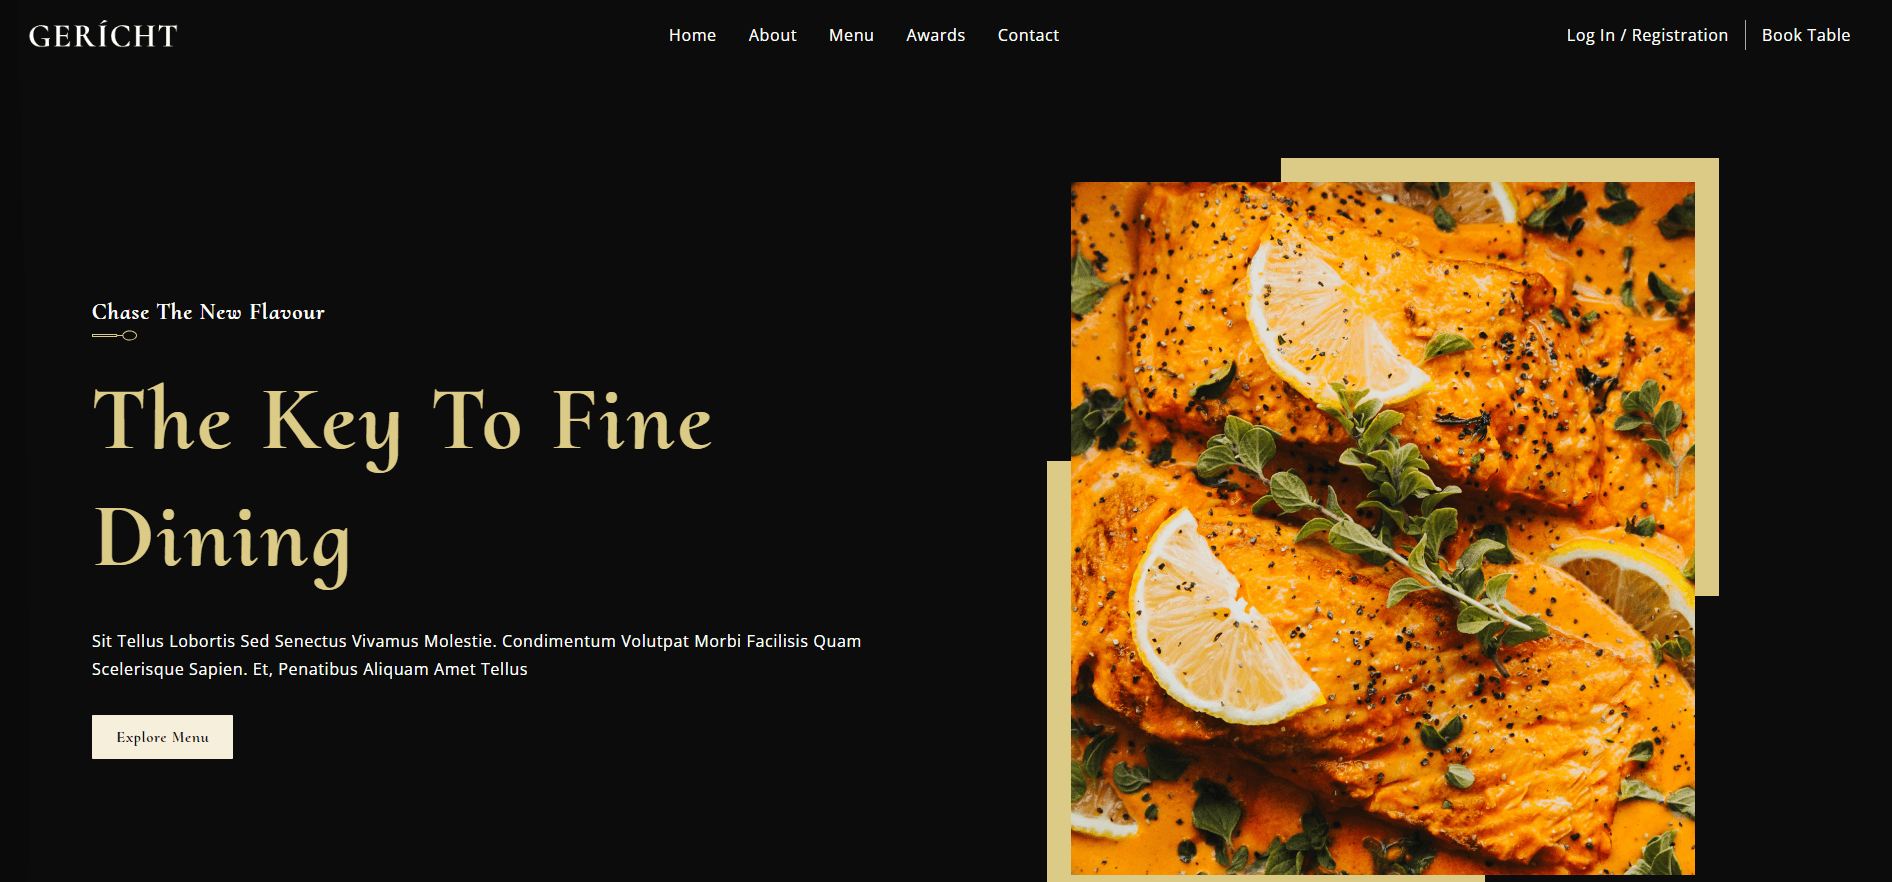The height and width of the screenshot is (882, 1892).
Task: Click the lower-left lemon wedge in photo
Action: 1220,620
